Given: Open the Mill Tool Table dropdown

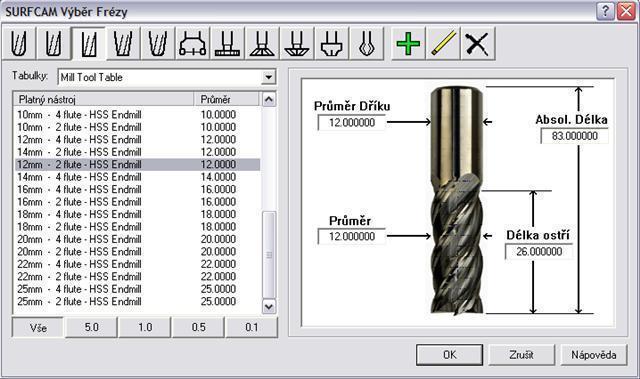Looking at the screenshot, I should (x=268, y=77).
